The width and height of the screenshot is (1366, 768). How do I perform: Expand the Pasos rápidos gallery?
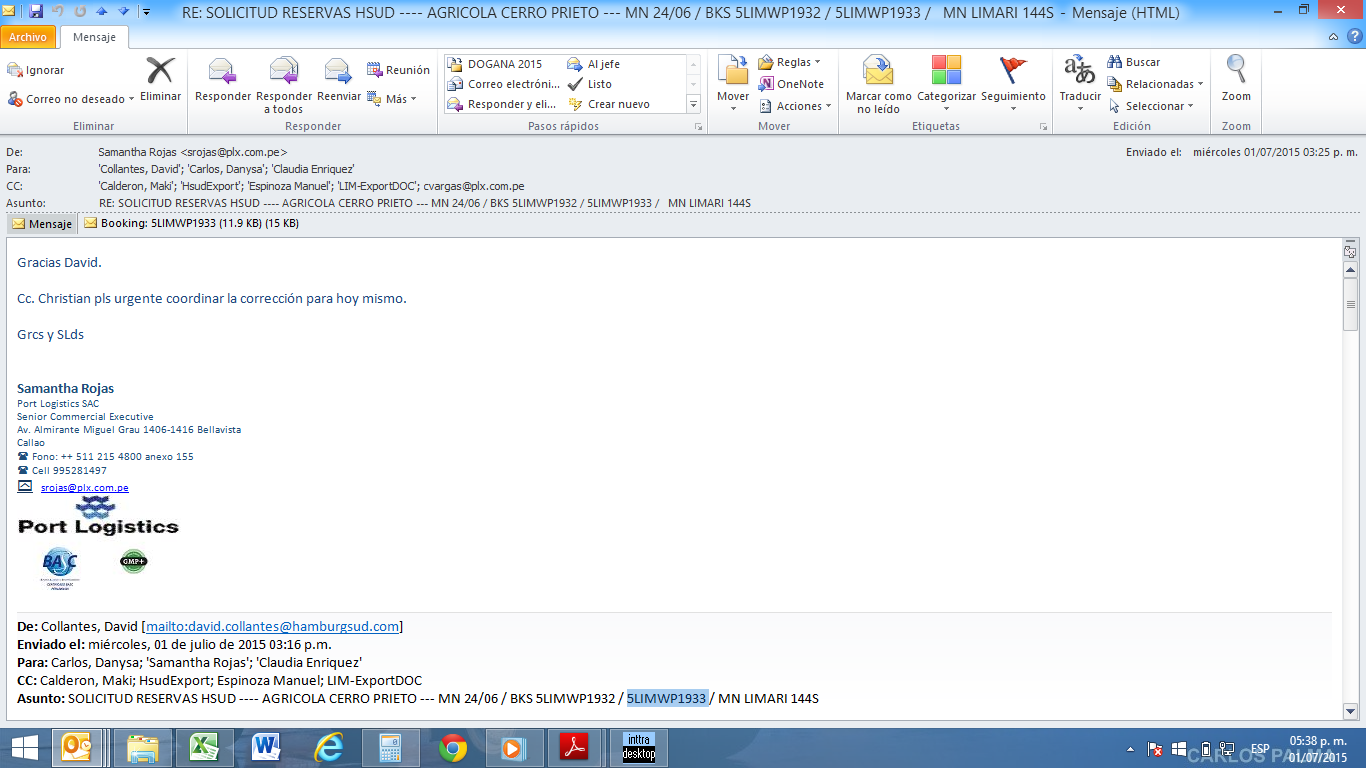coord(693,104)
